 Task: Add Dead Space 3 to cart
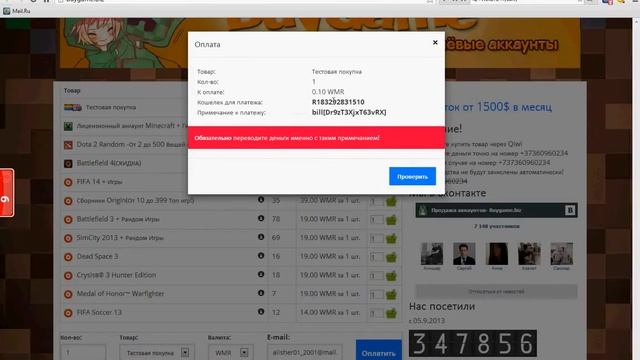(x=391, y=257)
